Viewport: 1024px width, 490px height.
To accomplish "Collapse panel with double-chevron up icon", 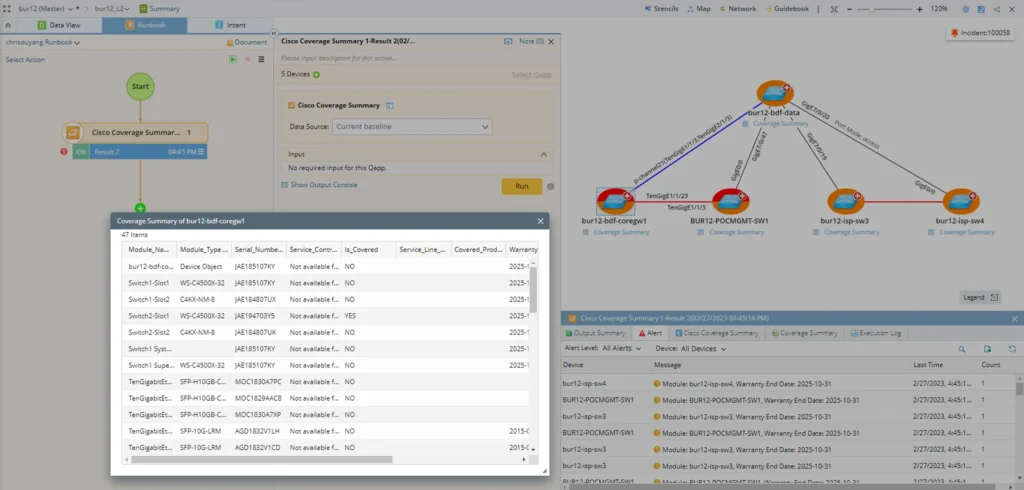I will (x=7, y=25).
